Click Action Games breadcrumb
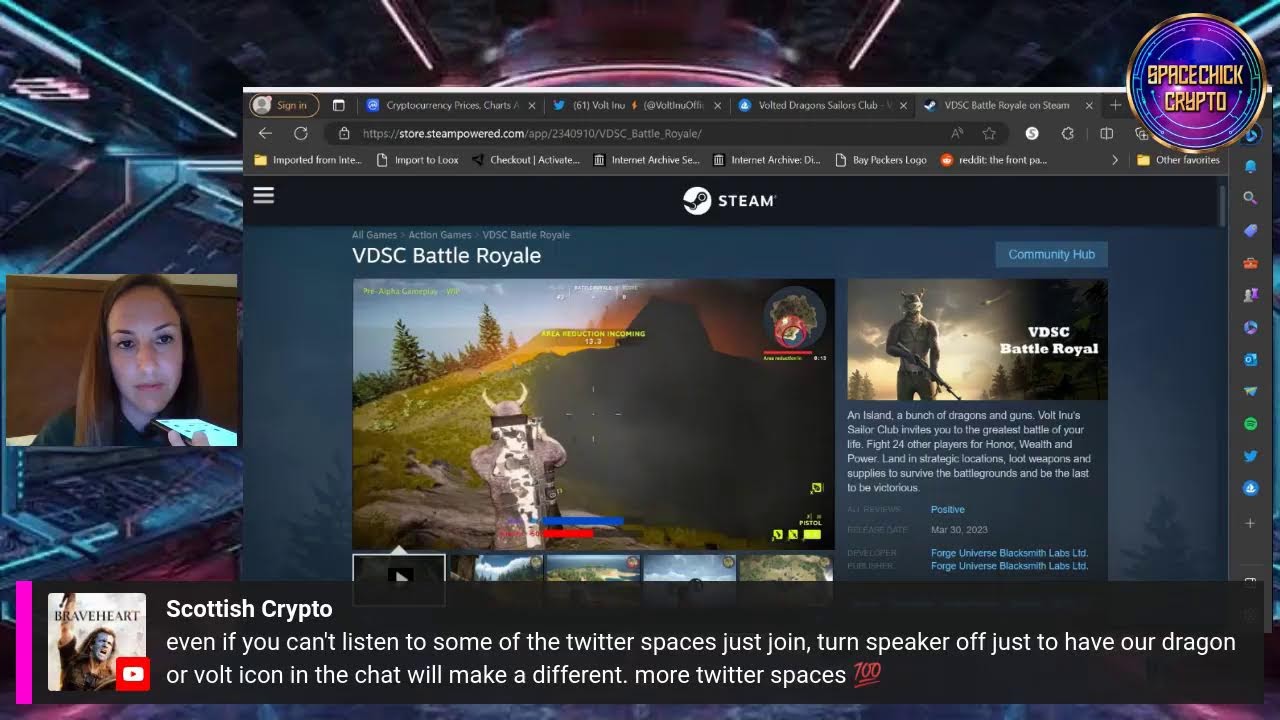1280x720 pixels. 440,235
